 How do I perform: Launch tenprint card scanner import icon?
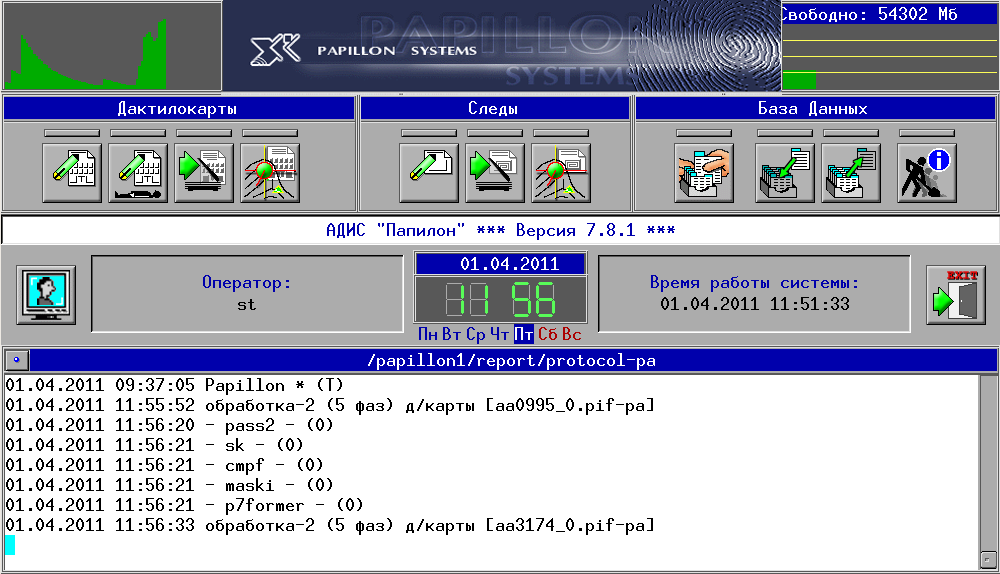pos(204,173)
